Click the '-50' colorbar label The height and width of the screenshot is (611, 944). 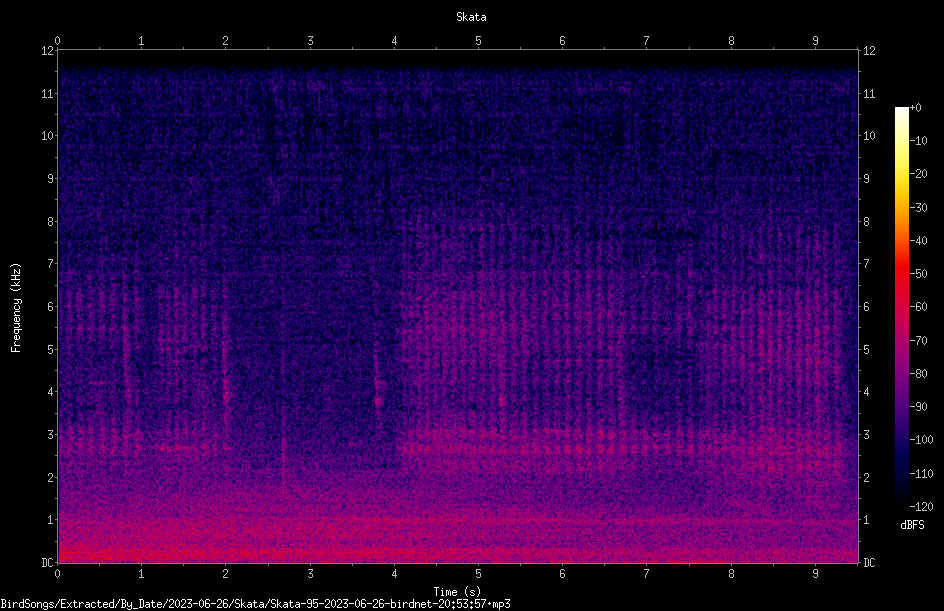click(x=918, y=274)
